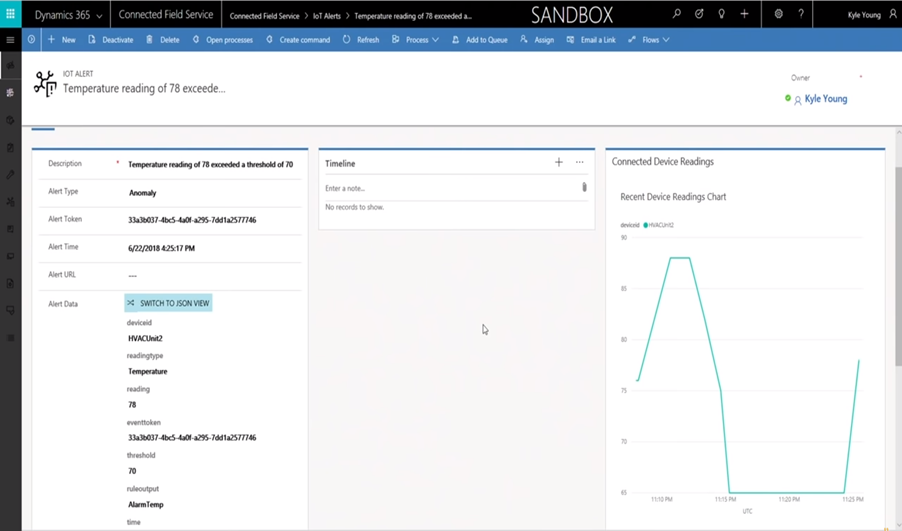
Task: Click the Temperature reading breadcrumb item
Action: (x=413, y=16)
